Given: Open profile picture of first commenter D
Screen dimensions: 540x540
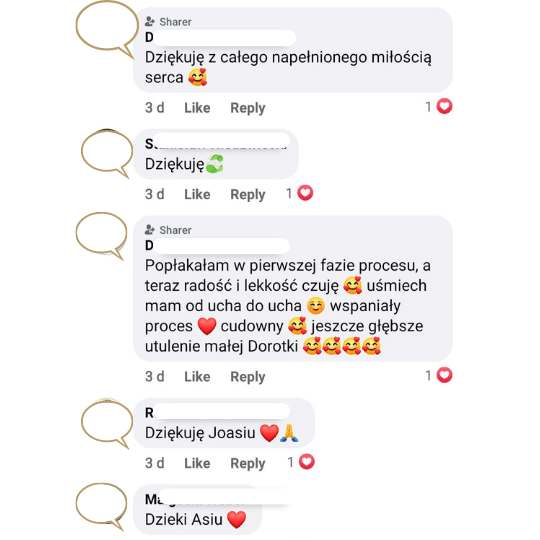Looking at the screenshot, I should click(x=107, y=29).
